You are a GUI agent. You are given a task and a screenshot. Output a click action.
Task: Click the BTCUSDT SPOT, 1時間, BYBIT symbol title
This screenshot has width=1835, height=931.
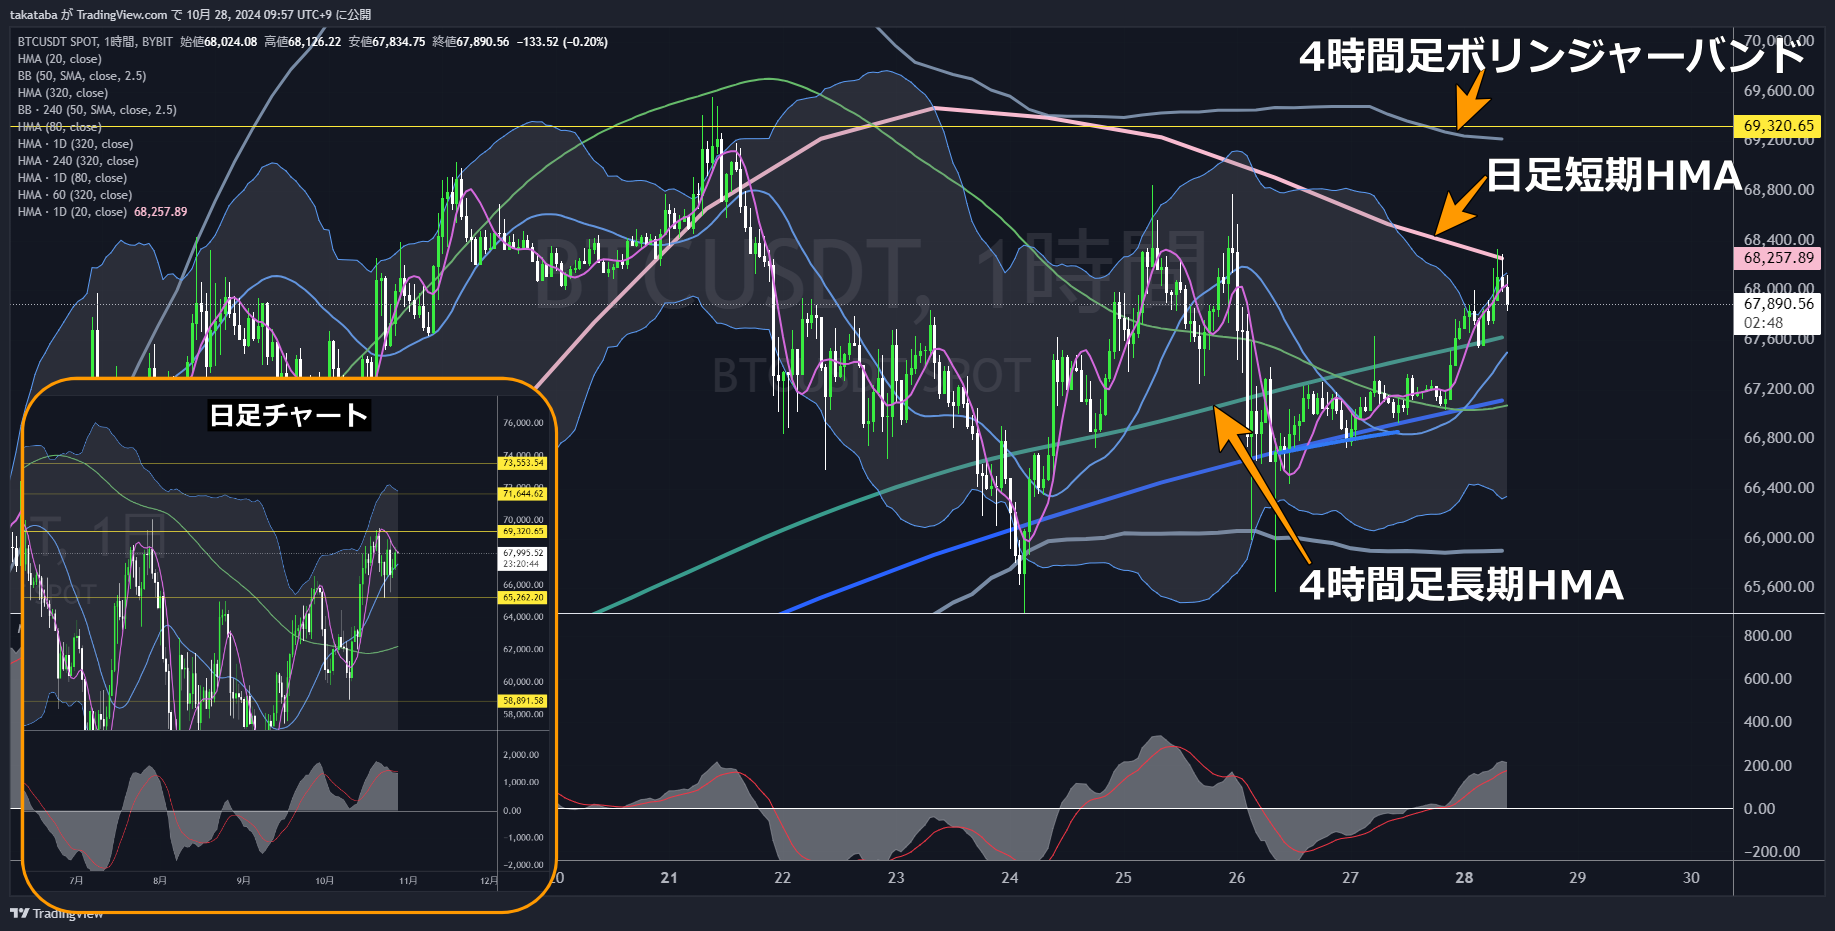tap(95, 42)
